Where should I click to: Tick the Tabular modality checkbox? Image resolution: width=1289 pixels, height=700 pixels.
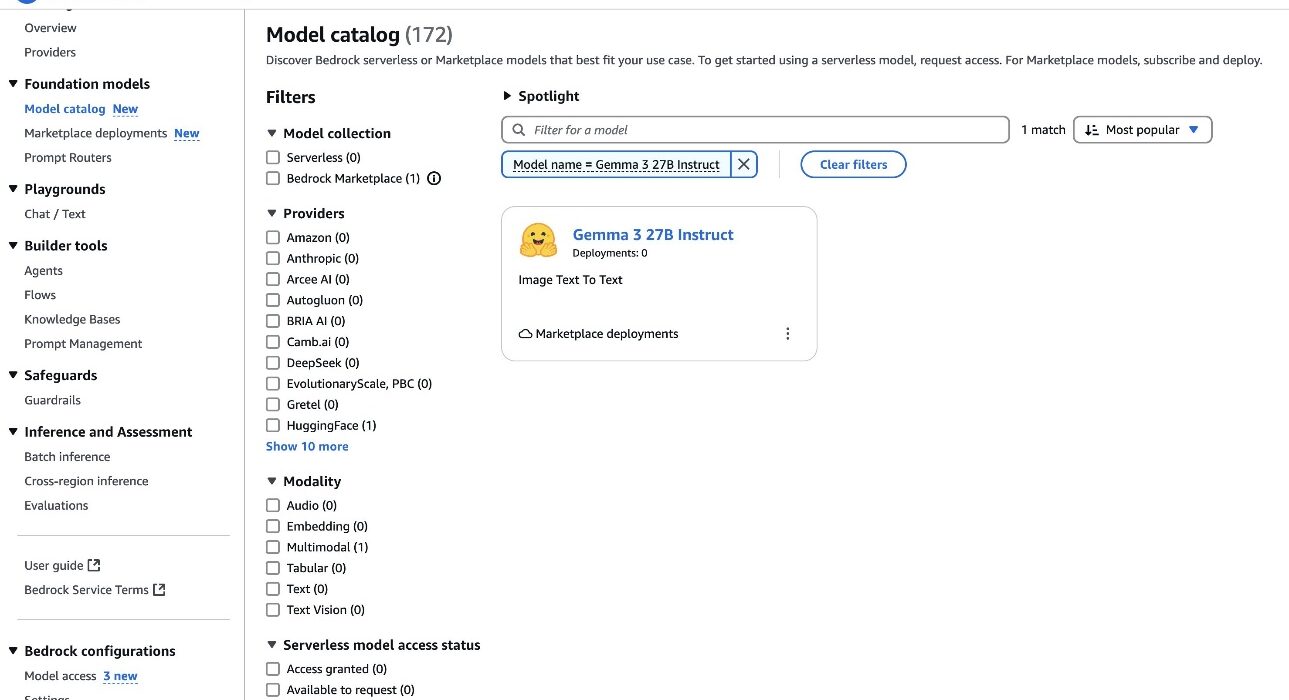click(273, 568)
